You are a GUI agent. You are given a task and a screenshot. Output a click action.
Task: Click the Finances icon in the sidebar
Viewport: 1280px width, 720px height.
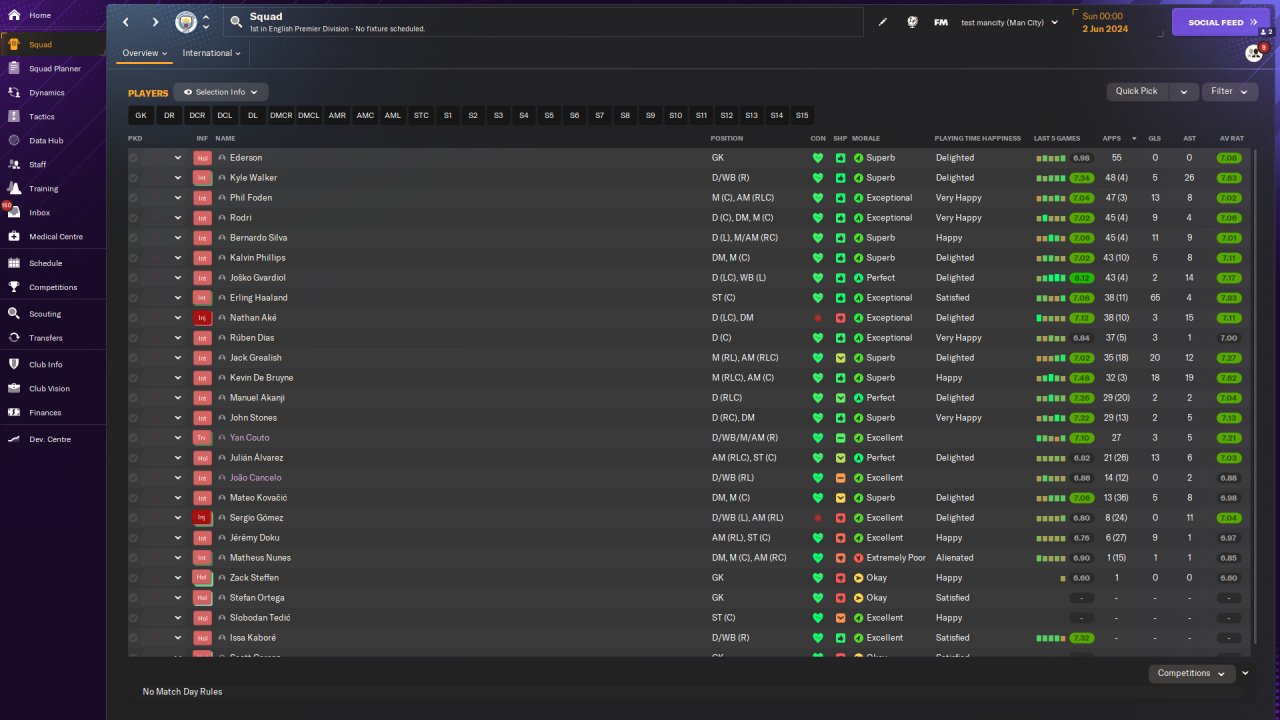click(x=14, y=412)
